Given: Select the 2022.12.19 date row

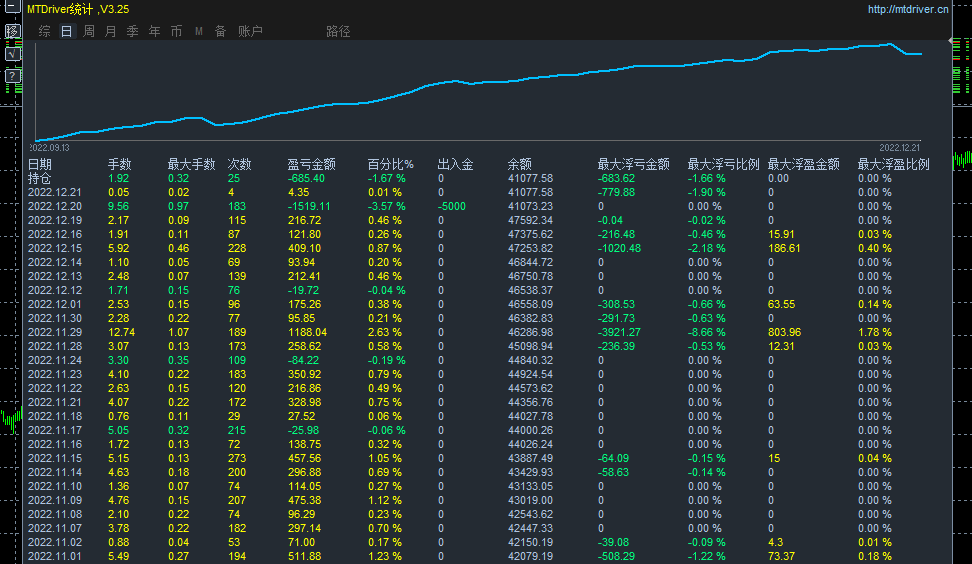Looking at the screenshot, I should tap(55, 221).
